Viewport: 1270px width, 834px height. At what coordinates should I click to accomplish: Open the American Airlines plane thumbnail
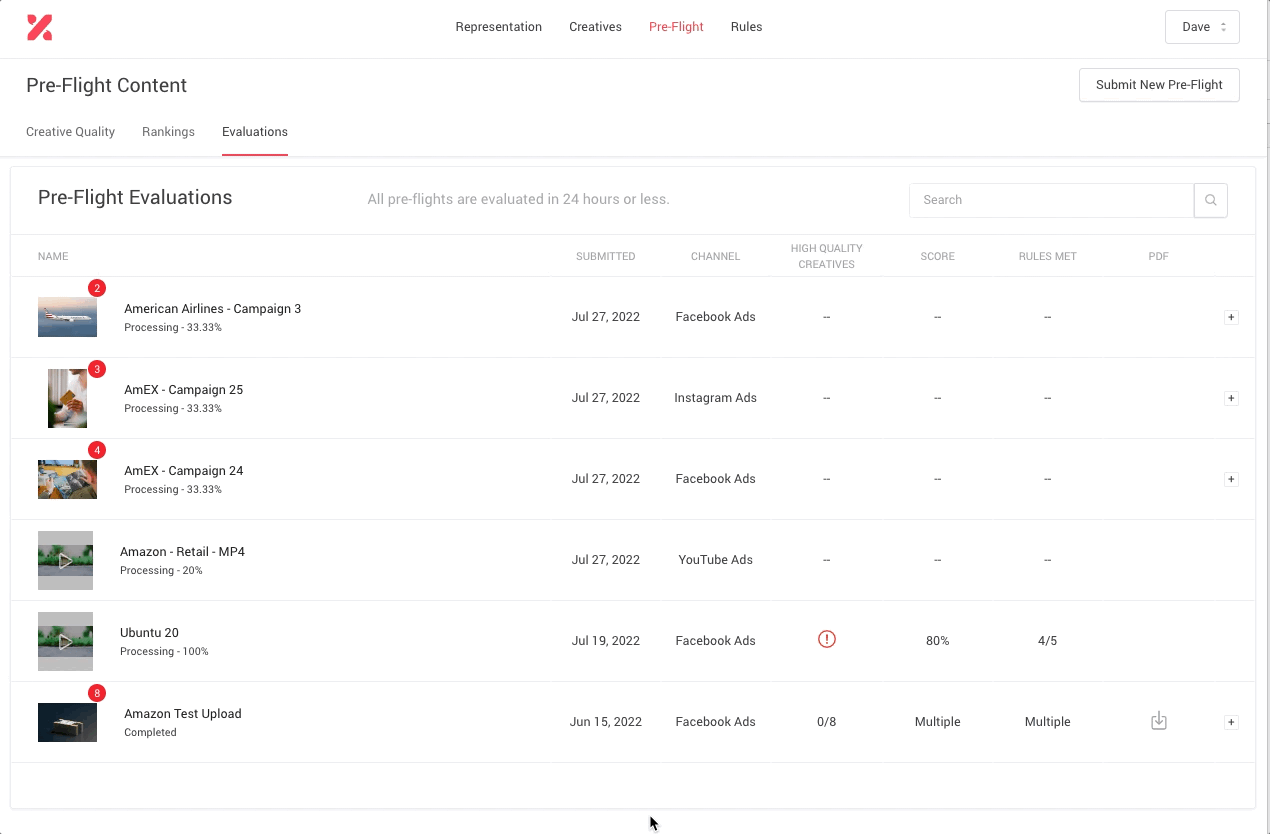coord(67,317)
